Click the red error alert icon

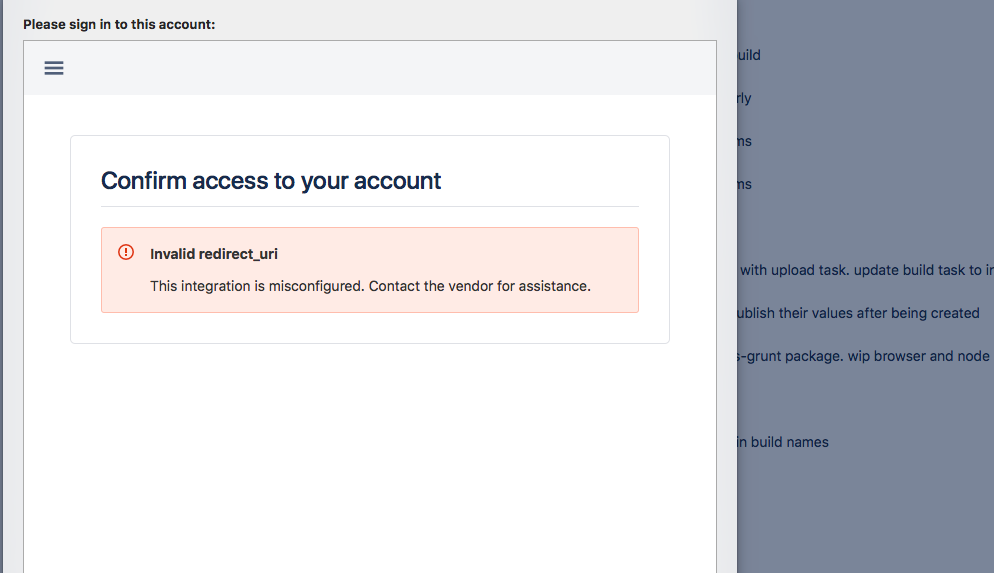126,252
